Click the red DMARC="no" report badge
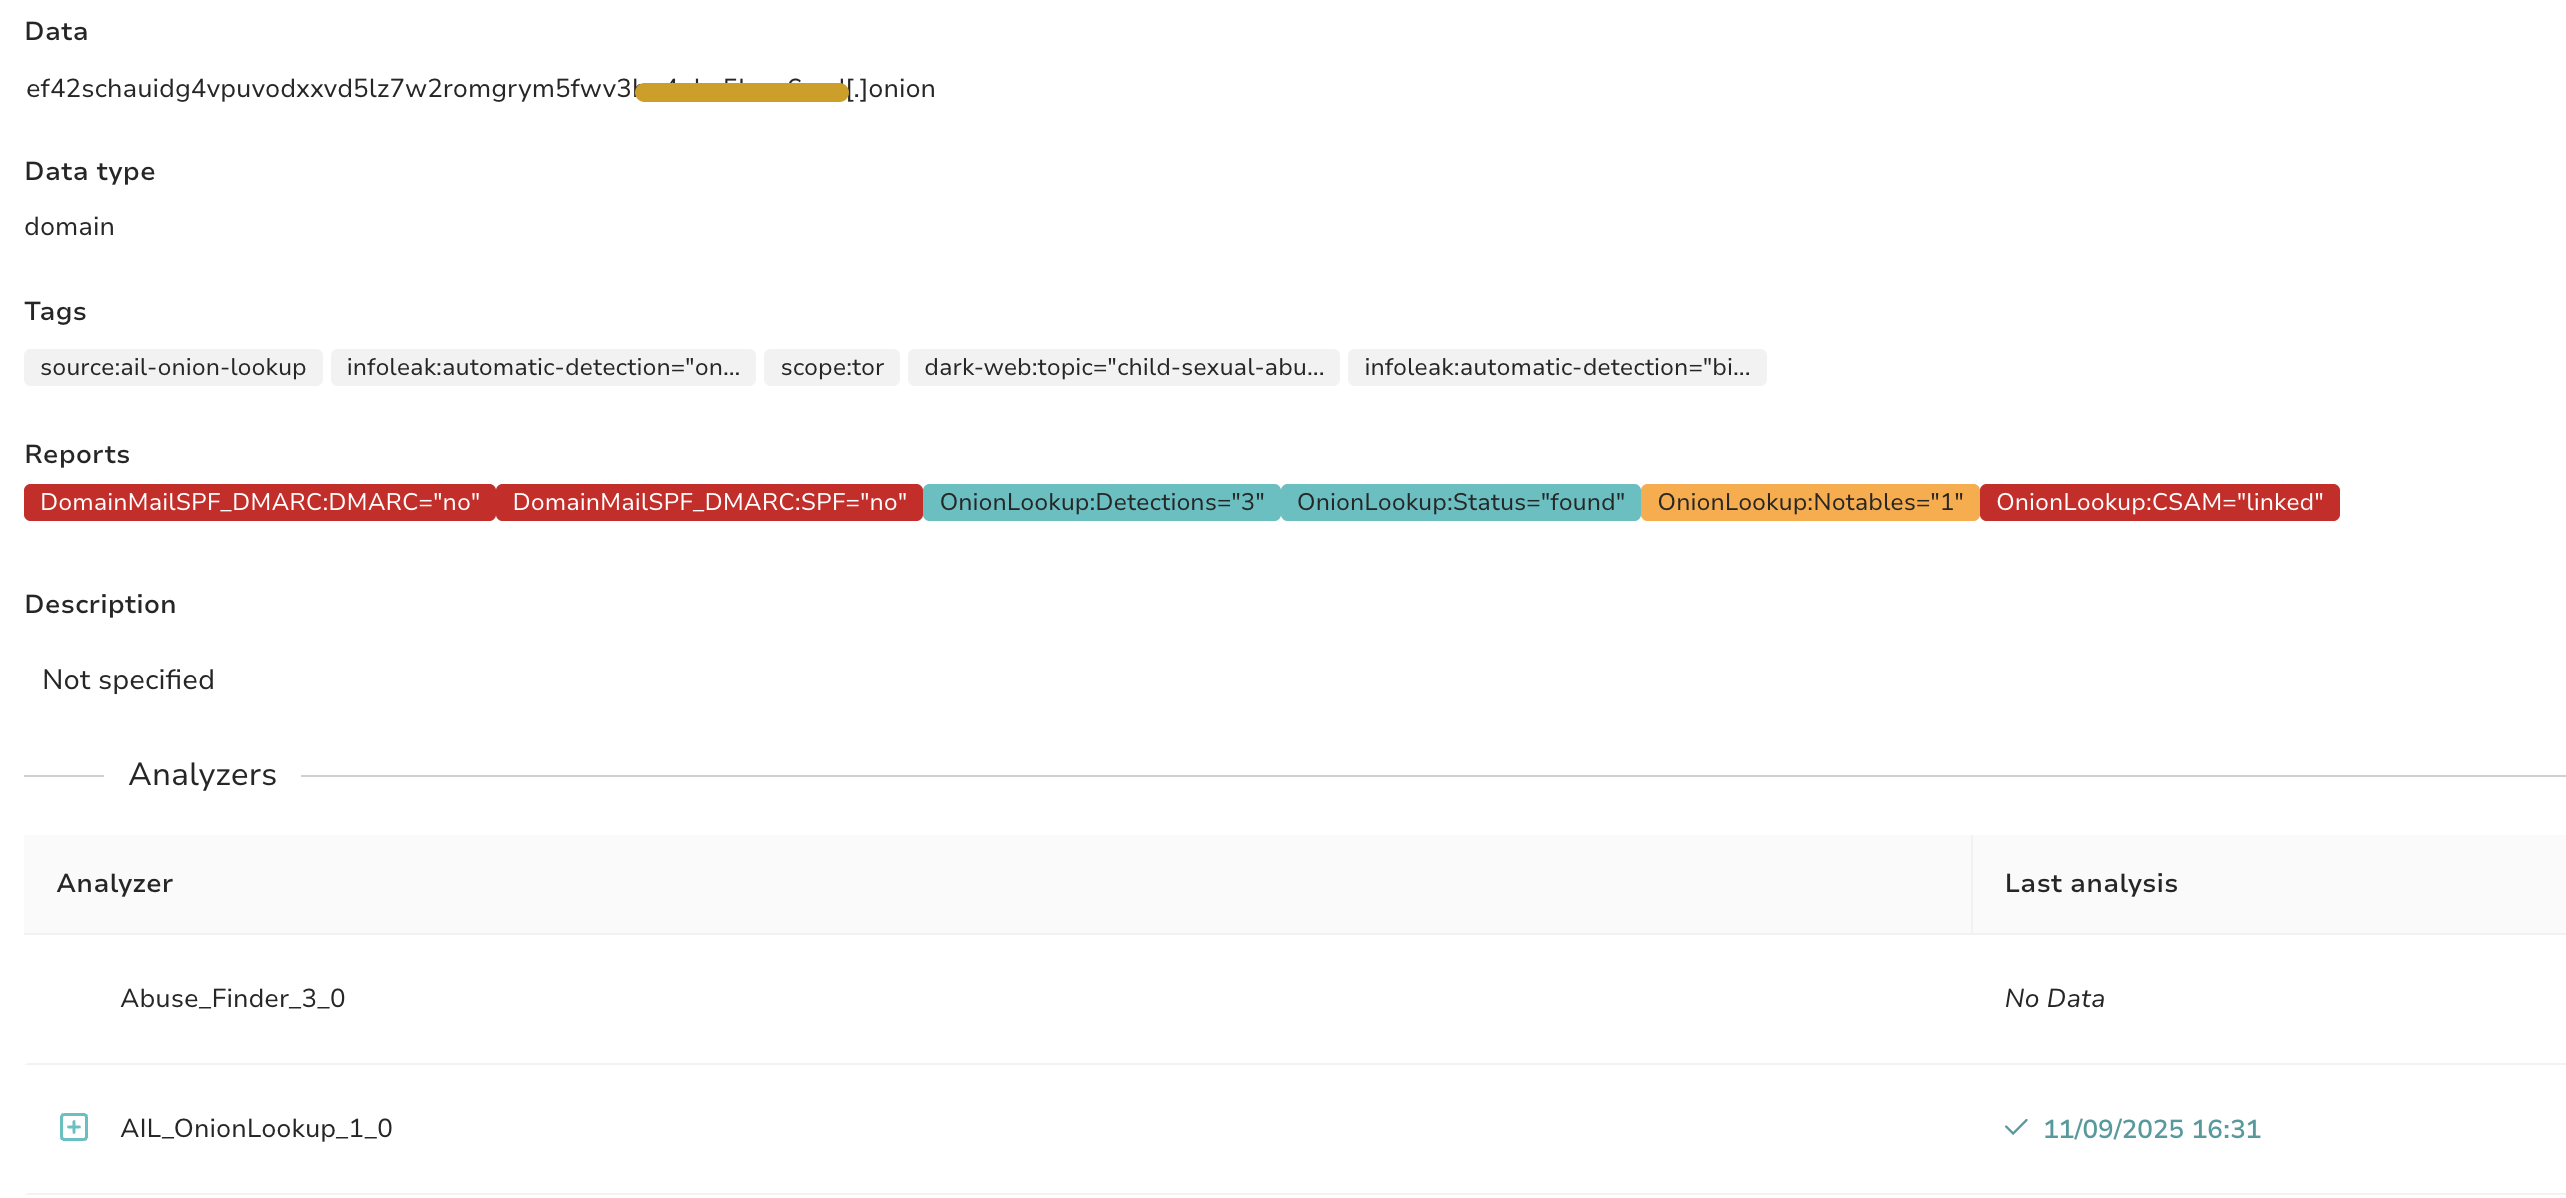The image size is (2566, 1198). click(260, 502)
